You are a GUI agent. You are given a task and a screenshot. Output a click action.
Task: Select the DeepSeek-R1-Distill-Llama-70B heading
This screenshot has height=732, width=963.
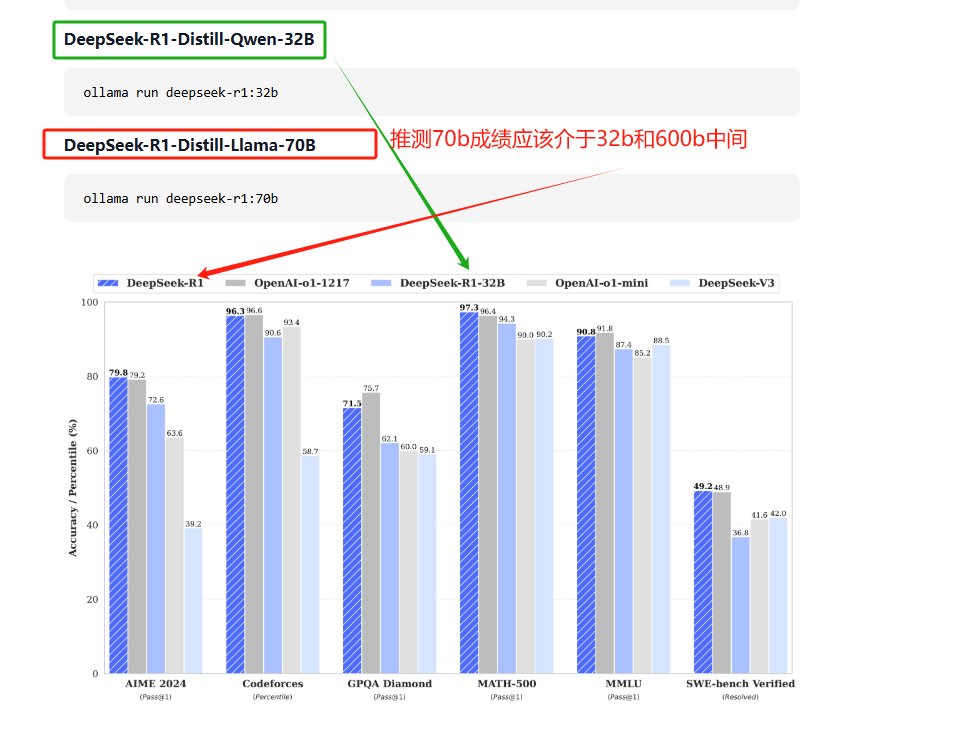pyautogui.click(x=190, y=145)
